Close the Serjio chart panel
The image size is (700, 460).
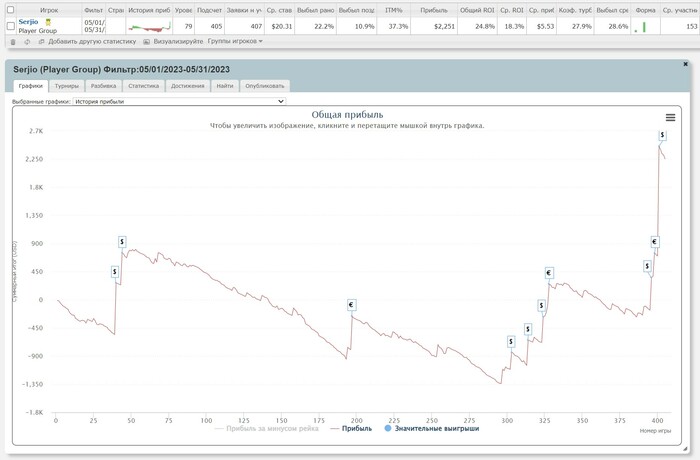pos(685,64)
